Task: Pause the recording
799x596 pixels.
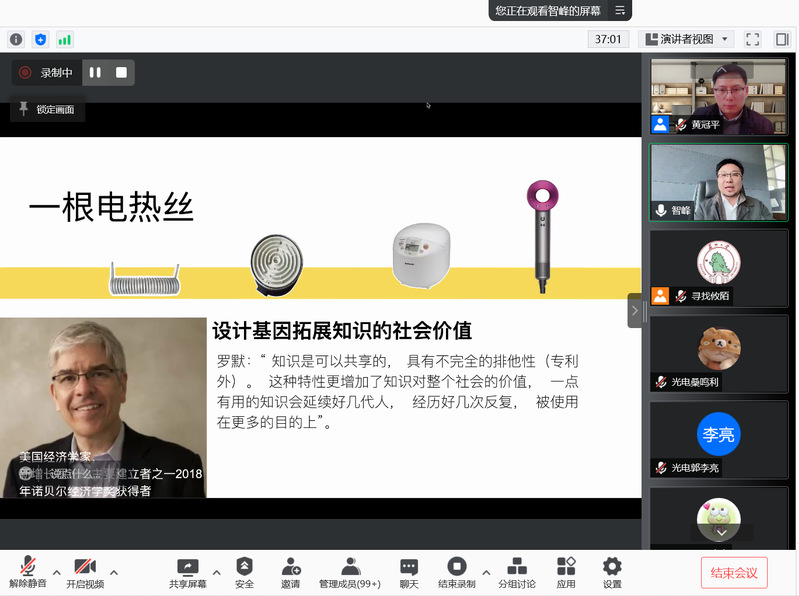Action: [x=95, y=72]
